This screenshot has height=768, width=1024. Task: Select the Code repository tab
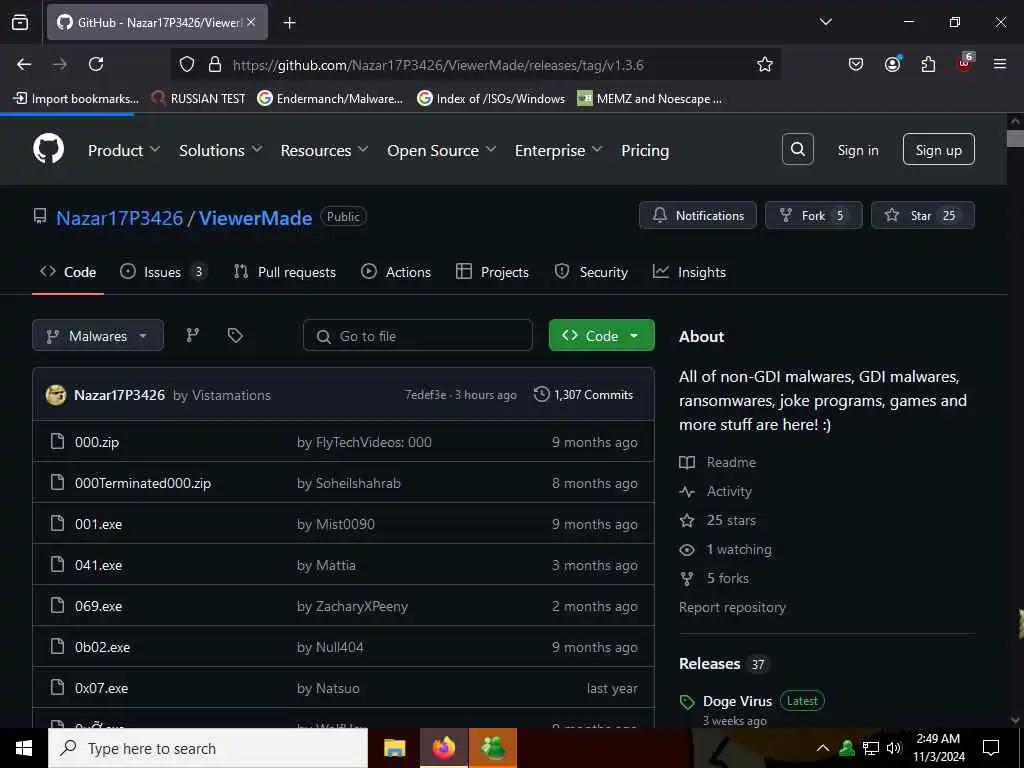point(68,272)
